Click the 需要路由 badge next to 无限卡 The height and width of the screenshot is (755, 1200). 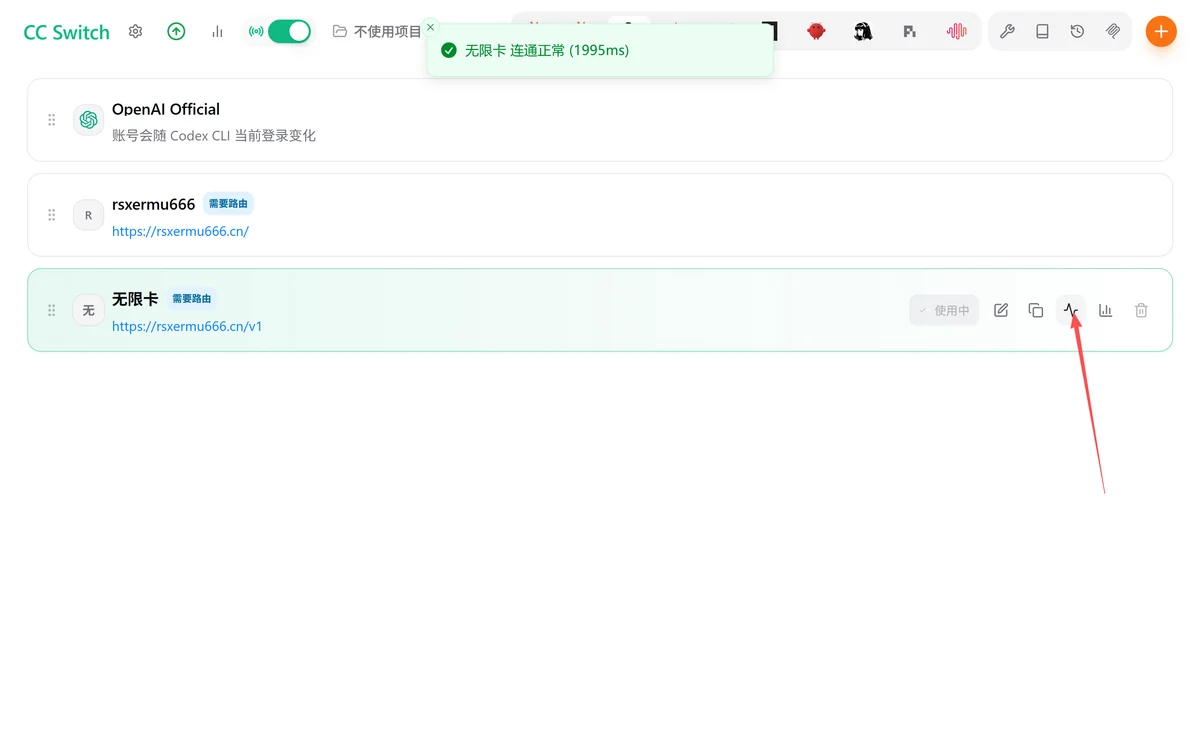click(191, 299)
